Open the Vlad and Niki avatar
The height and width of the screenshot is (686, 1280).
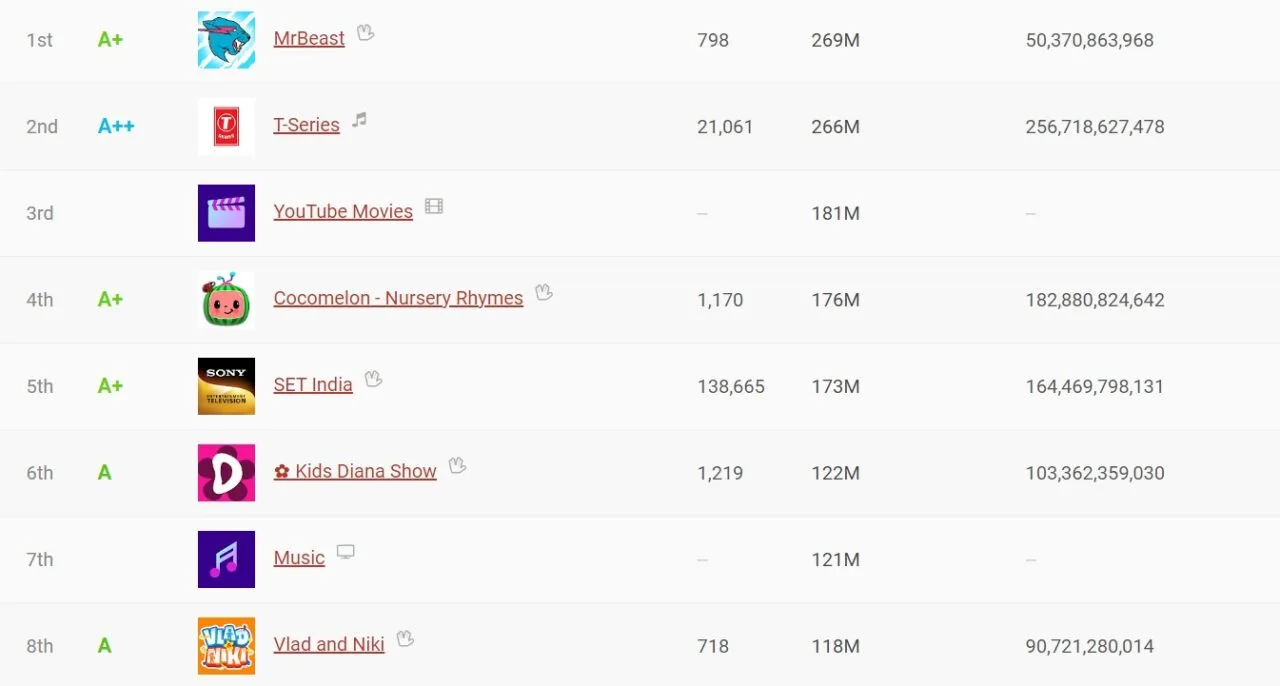pos(226,646)
